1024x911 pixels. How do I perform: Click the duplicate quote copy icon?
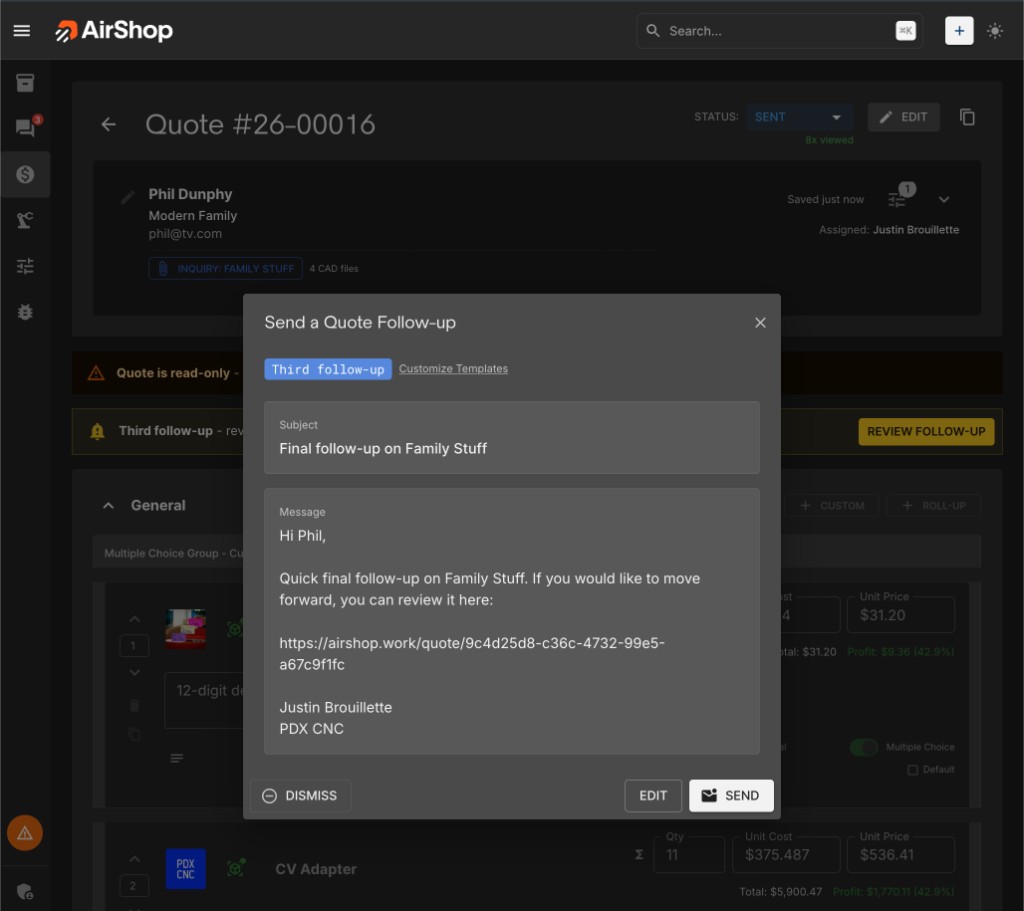coord(967,117)
